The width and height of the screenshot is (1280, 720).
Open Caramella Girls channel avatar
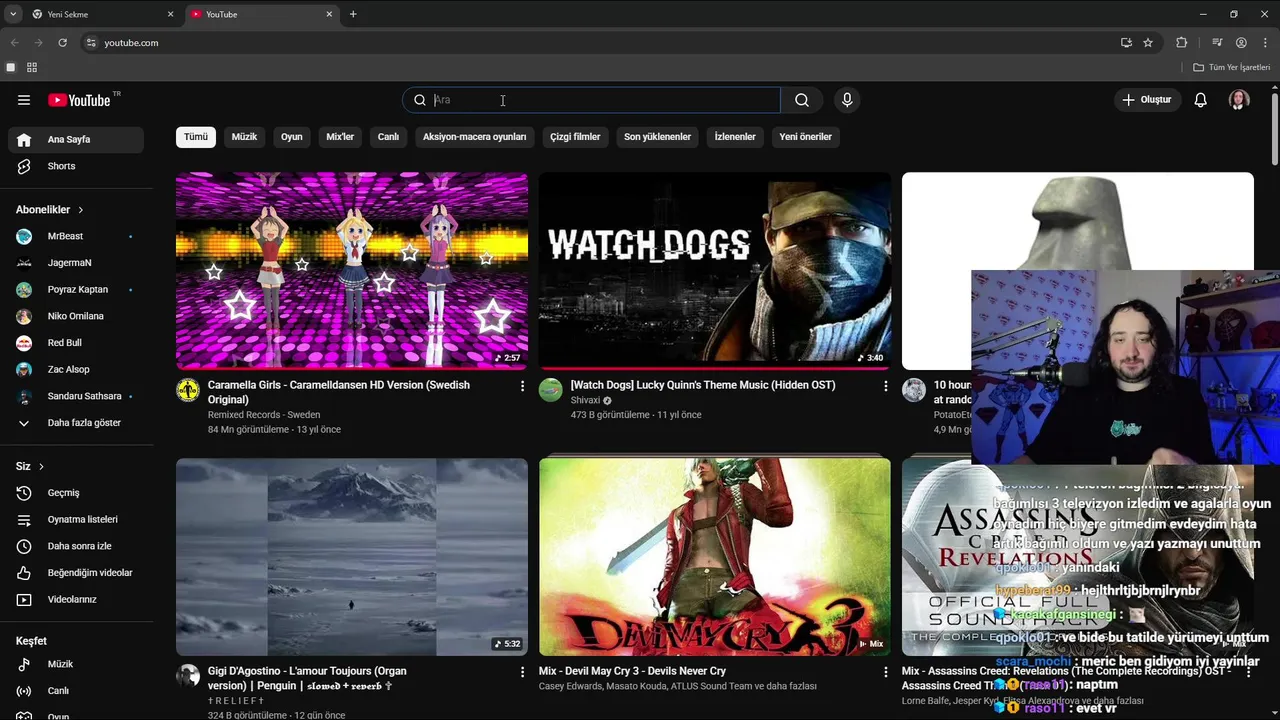pos(188,390)
